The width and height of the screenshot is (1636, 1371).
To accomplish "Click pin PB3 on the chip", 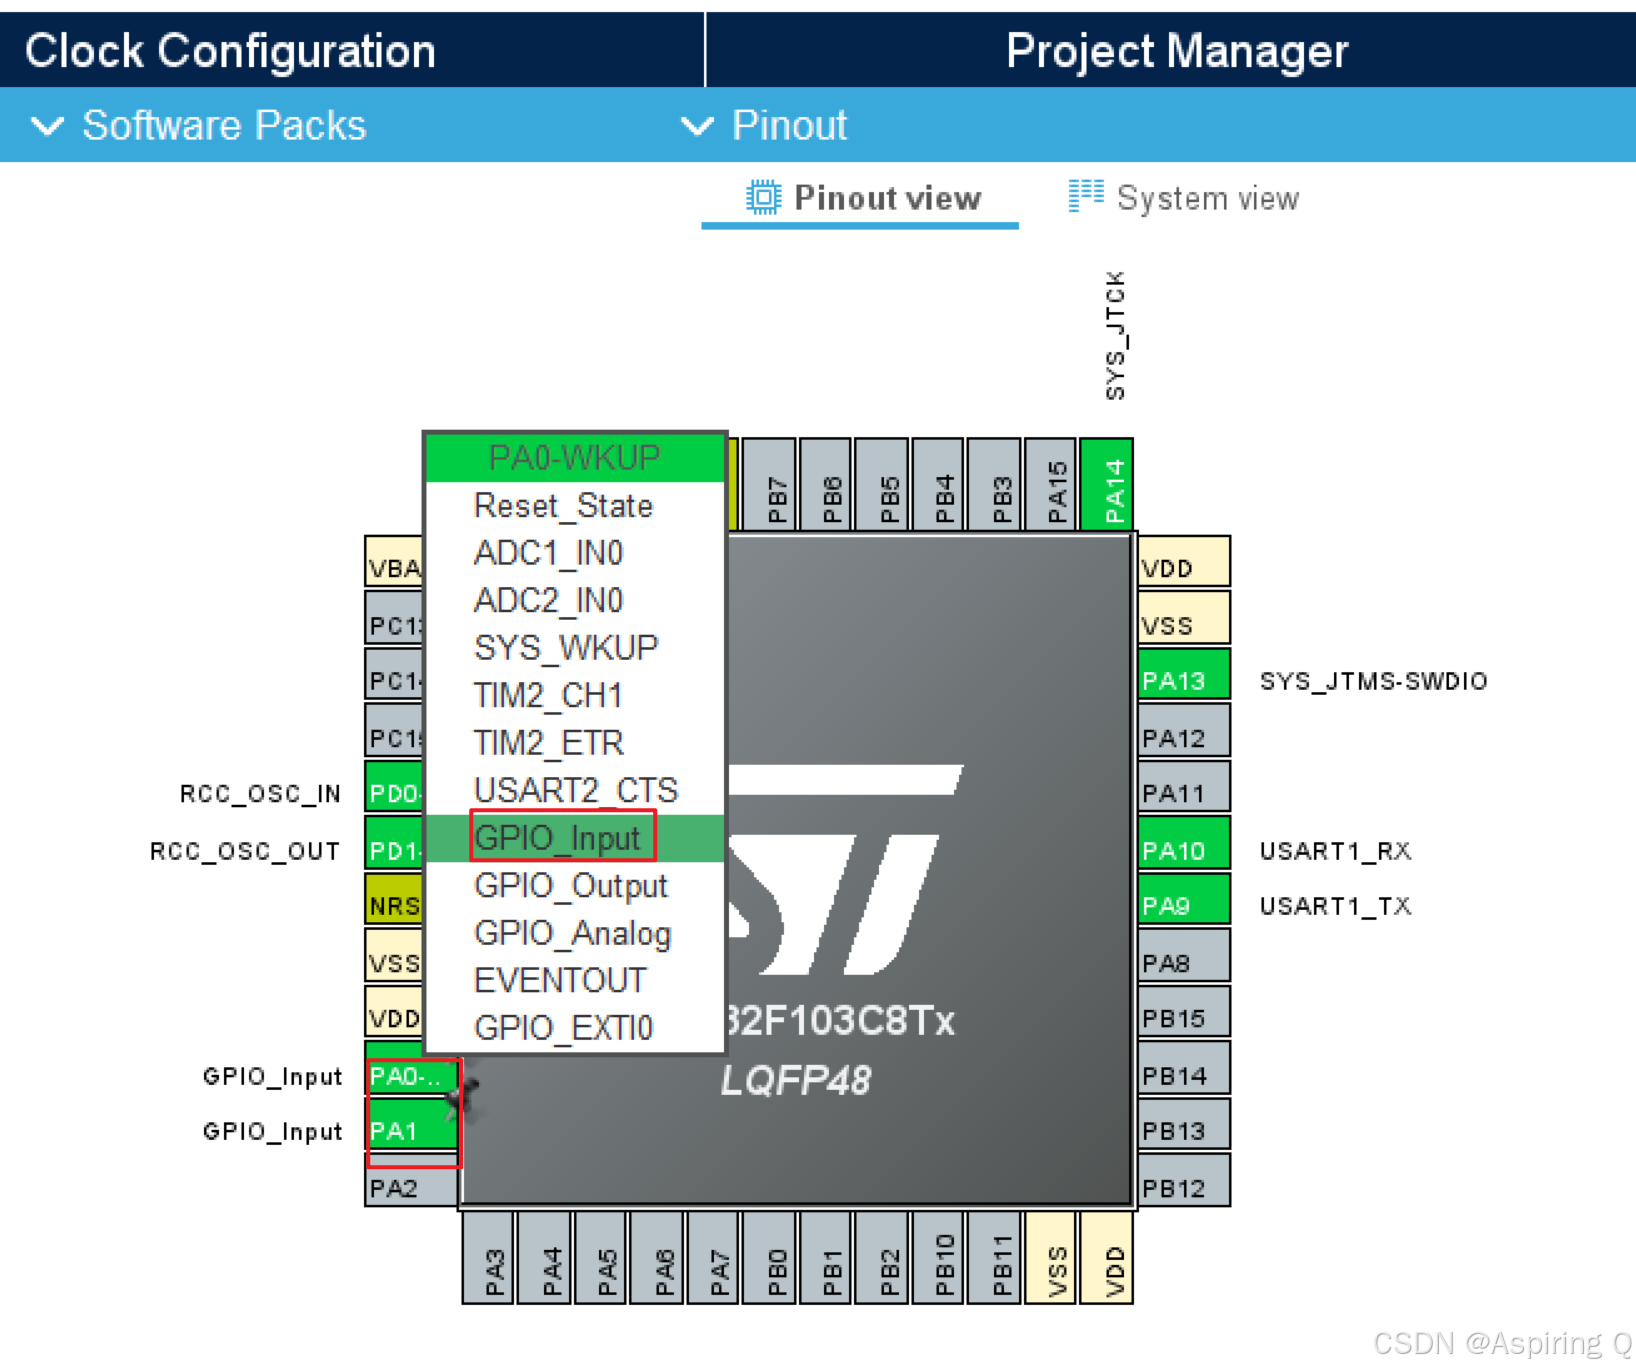I will pos(995,484).
